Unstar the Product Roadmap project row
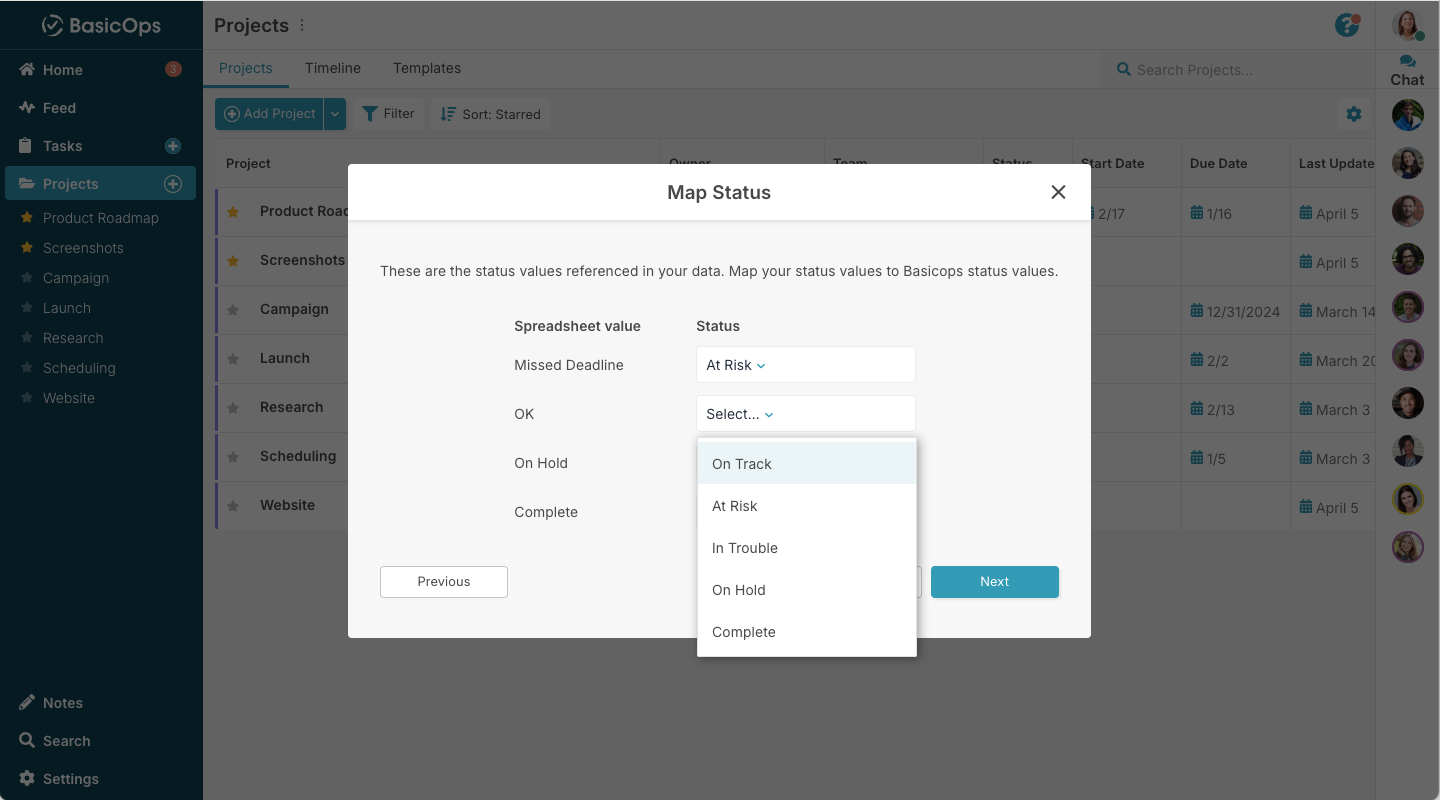 [x=233, y=212]
